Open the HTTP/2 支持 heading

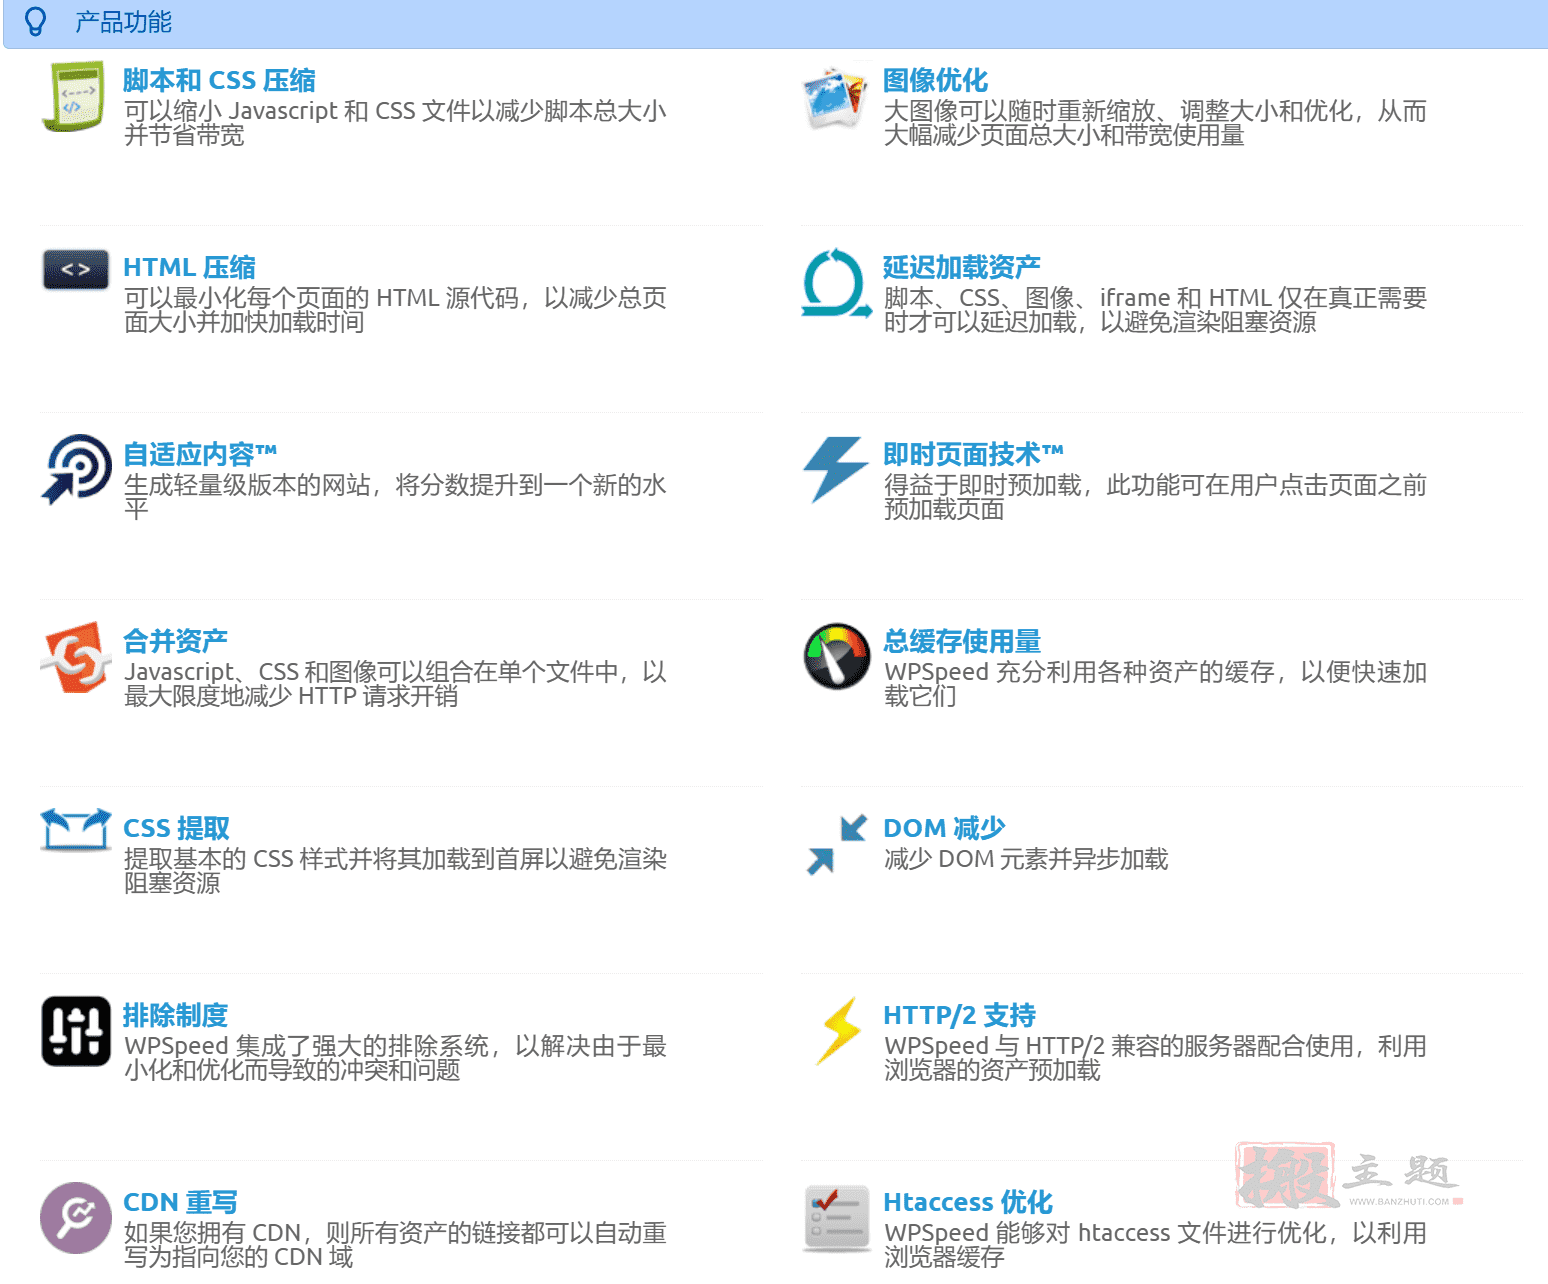[959, 1015]
